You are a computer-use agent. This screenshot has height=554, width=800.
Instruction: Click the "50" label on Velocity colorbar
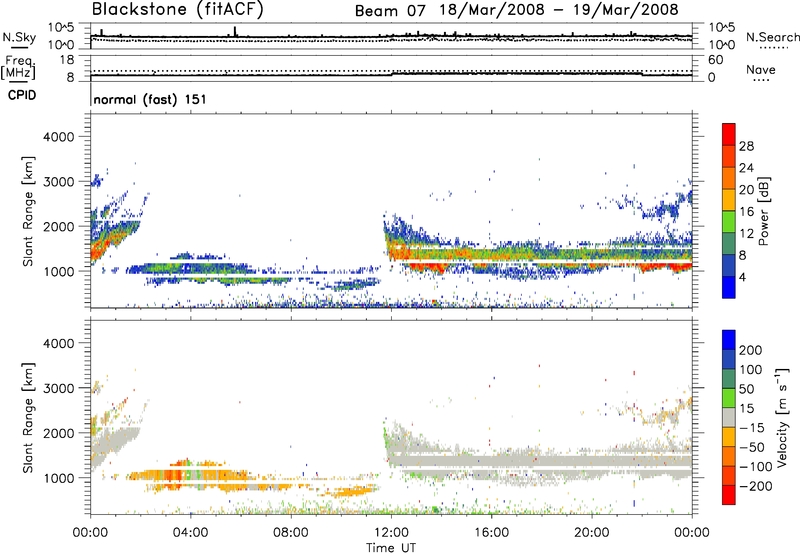(746, 389)
